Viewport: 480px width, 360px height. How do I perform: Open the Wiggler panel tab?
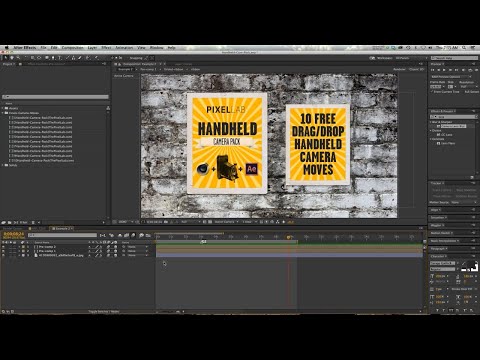point(436,225)
